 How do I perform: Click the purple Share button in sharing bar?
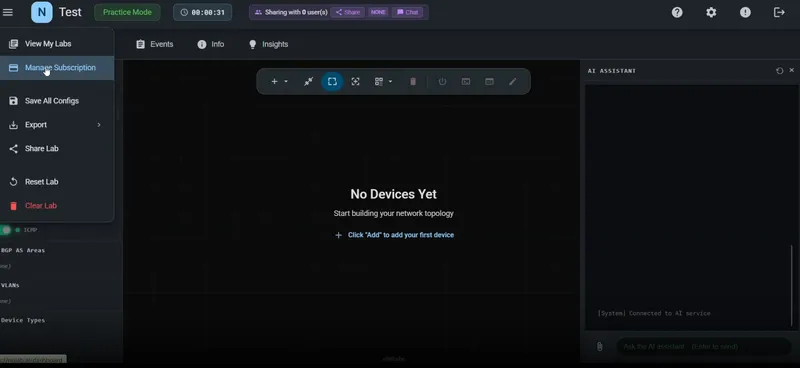point(348,12)
